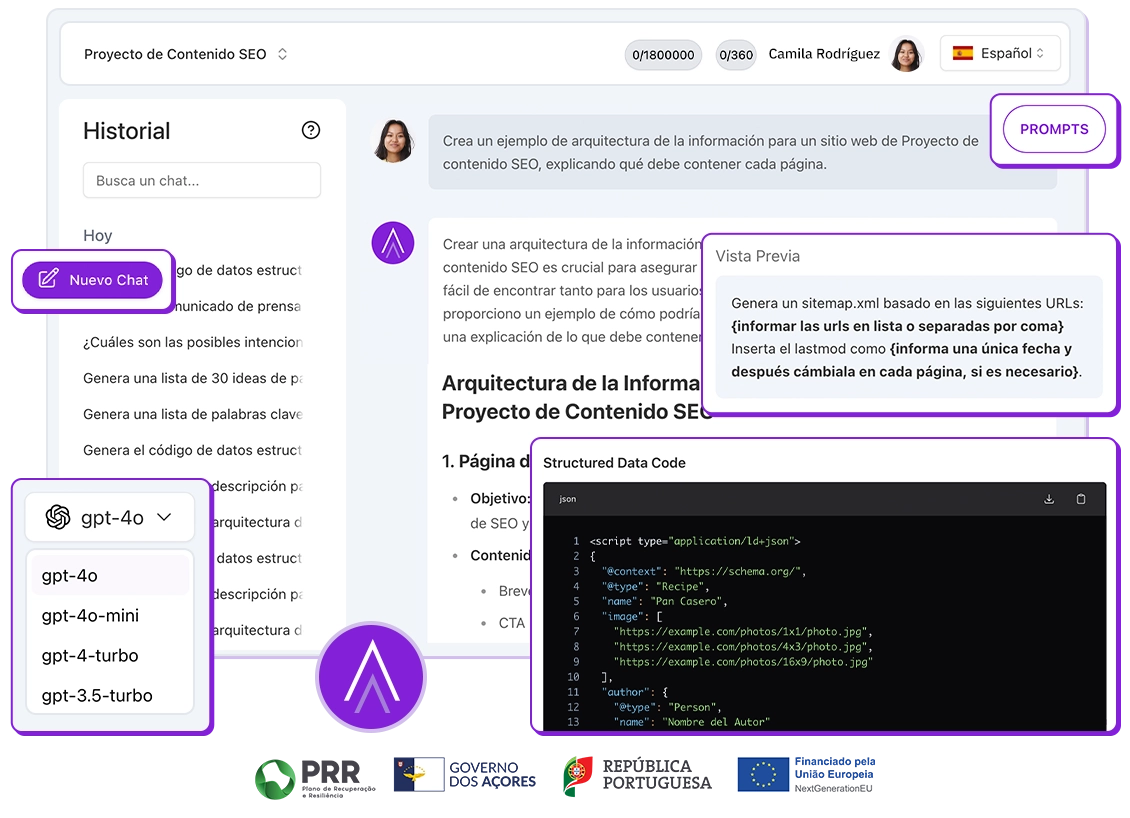
Task: Click the 0/1800000 token usage counter
Action: [663, 55]
